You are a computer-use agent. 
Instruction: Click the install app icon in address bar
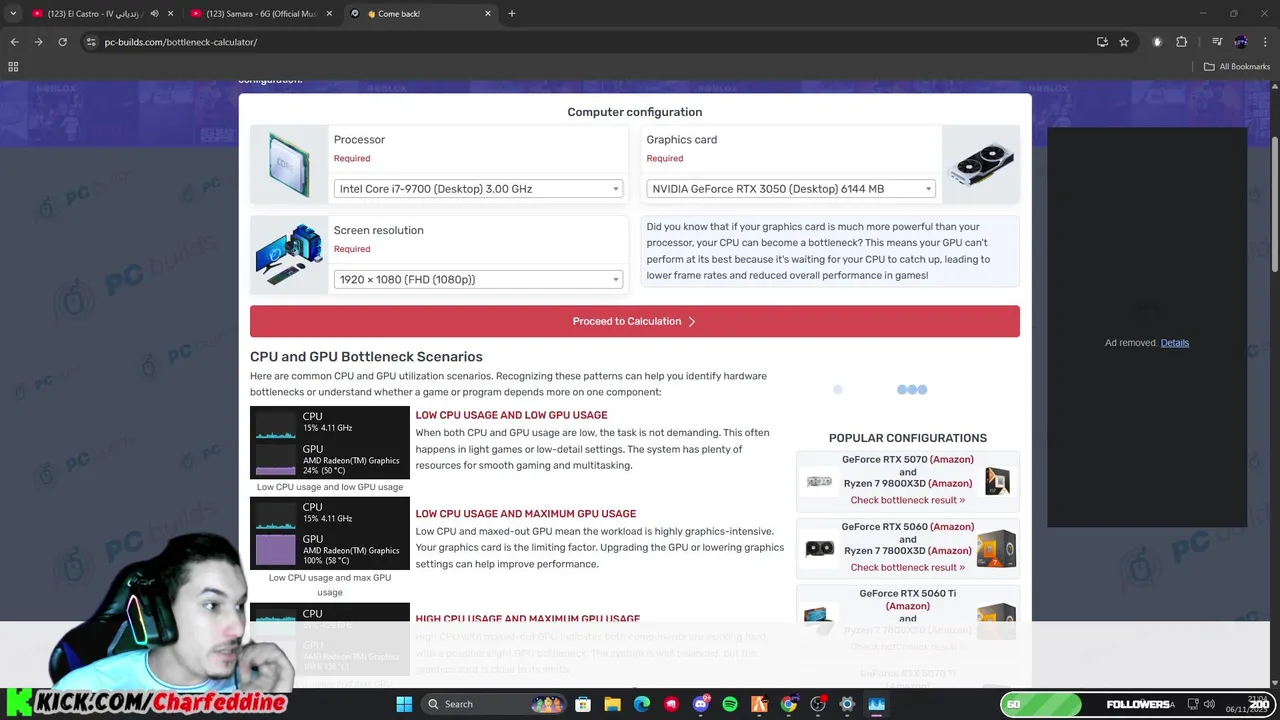pyautogui.click(x=1102, y=42)
